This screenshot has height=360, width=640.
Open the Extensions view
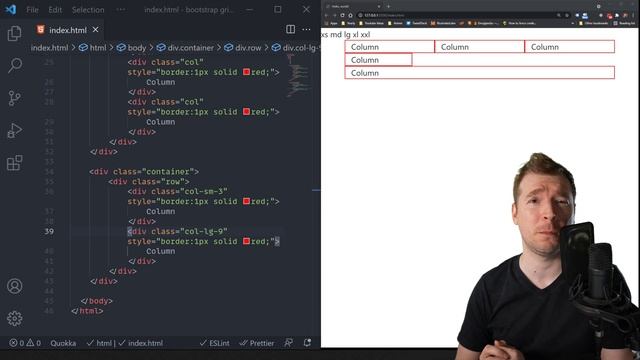point(15,163)
